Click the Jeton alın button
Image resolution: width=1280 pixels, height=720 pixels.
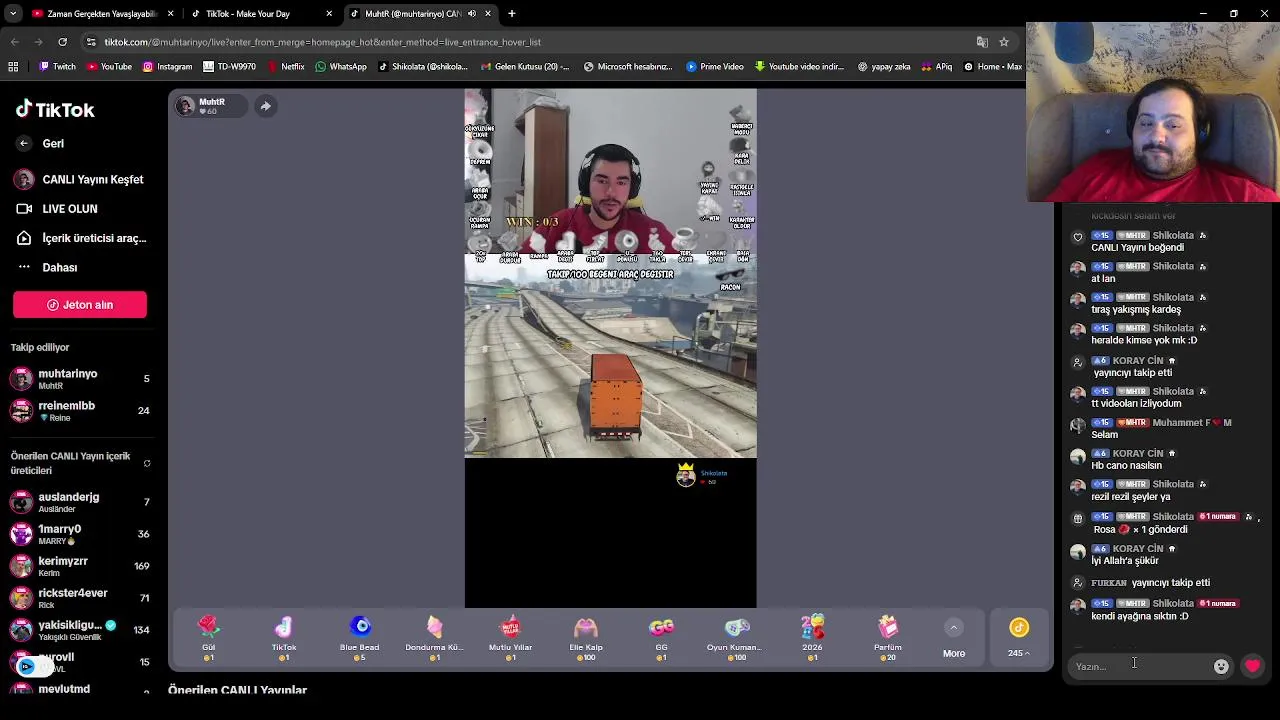click(x=80, y=305)
